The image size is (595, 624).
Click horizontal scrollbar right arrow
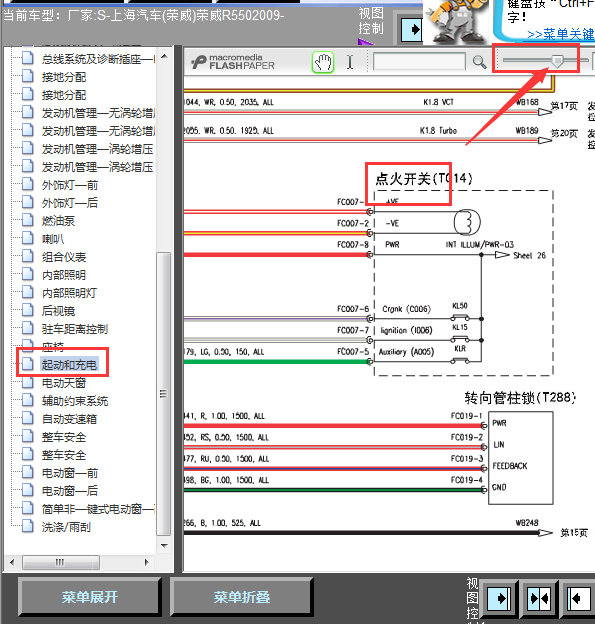[146, 562]
